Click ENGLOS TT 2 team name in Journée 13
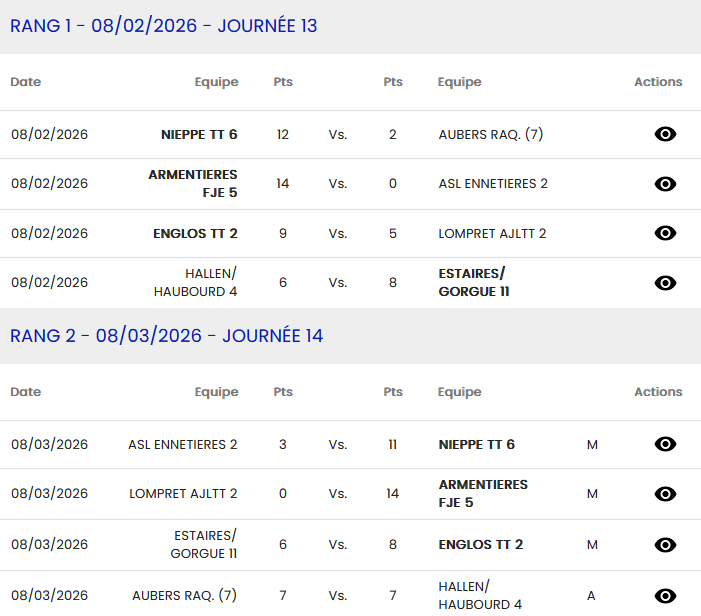701x616 pixels. [x=195, y=233]
